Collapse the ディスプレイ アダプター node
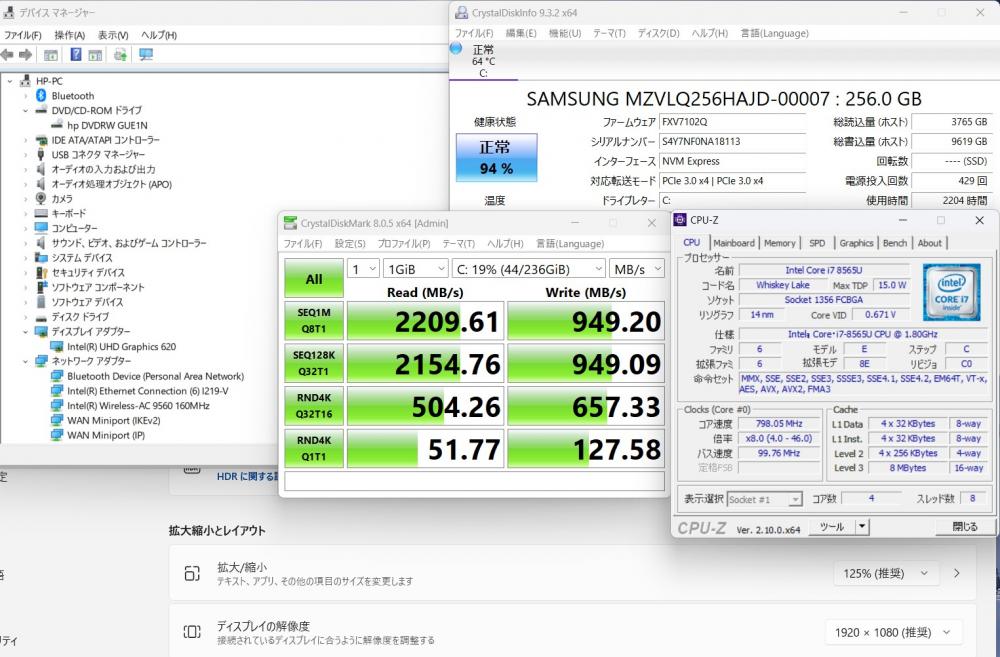The height and width of the screenshot is (657, 1000). (26, 332)
